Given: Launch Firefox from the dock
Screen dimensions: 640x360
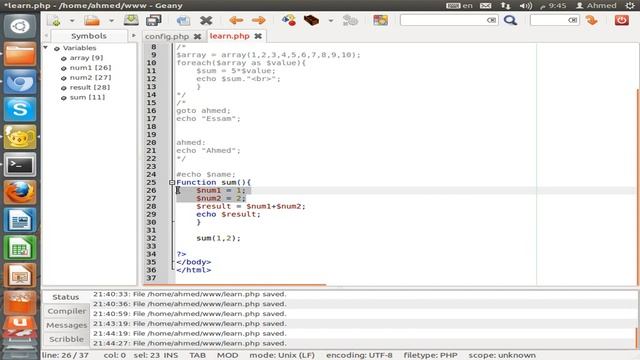Looking at the screenshot, I should coord(20,192).
